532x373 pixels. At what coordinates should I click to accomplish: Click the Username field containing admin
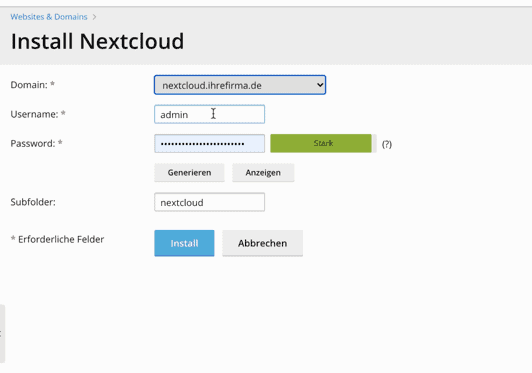209,114
